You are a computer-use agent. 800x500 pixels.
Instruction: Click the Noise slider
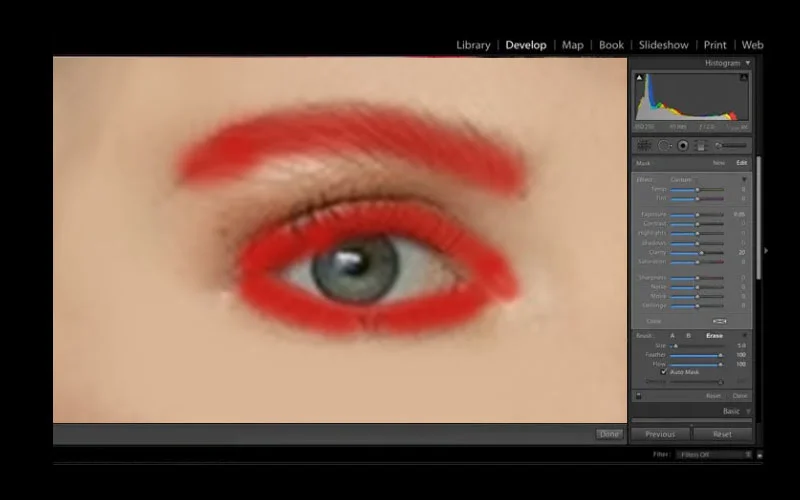click(x=697, y=287)
